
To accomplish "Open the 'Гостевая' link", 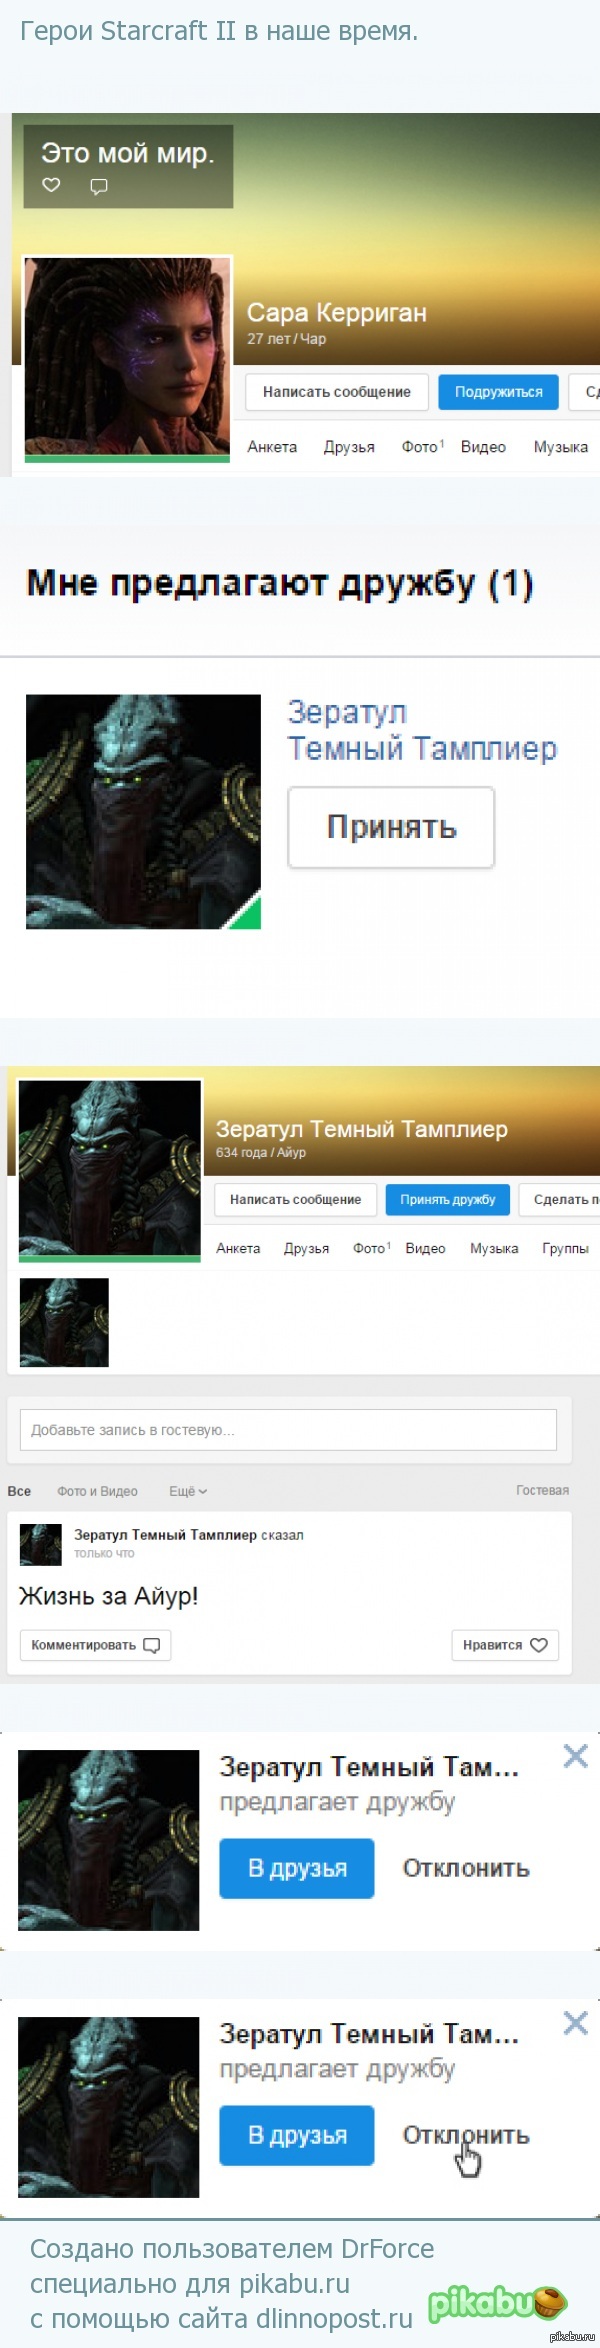I will (x=542, y=1490).
